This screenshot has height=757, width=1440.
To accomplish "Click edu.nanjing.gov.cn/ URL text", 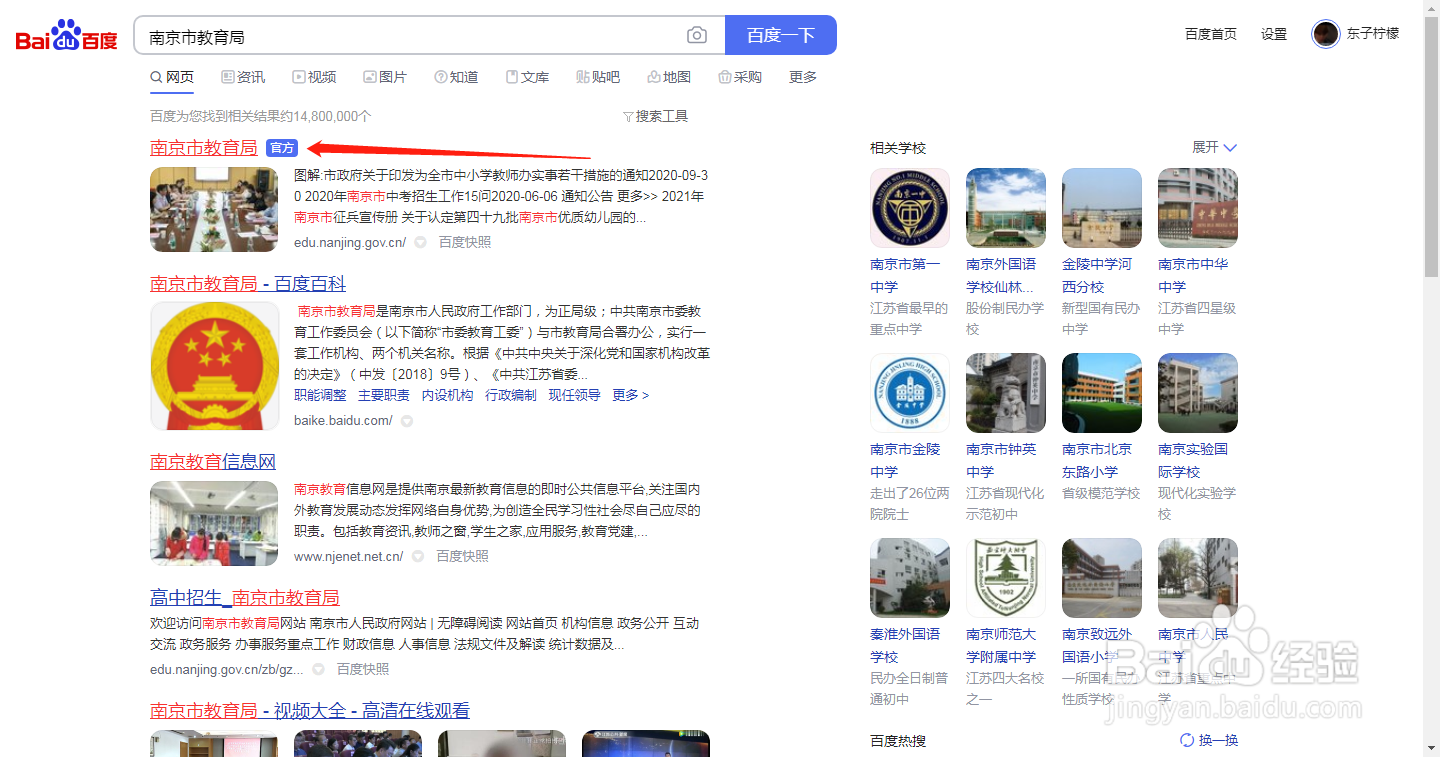I will point(350,242).
